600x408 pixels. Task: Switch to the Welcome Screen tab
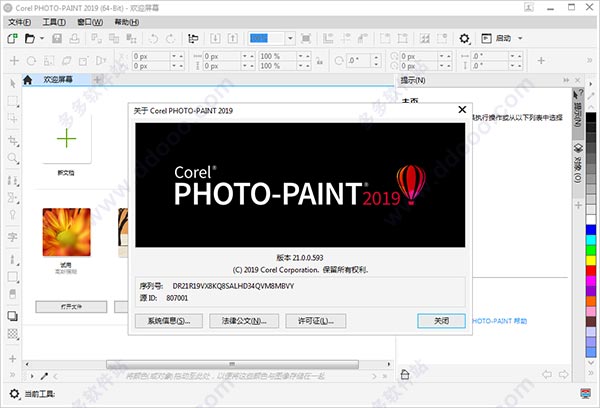pyautogui.click(x=58, y=80)
